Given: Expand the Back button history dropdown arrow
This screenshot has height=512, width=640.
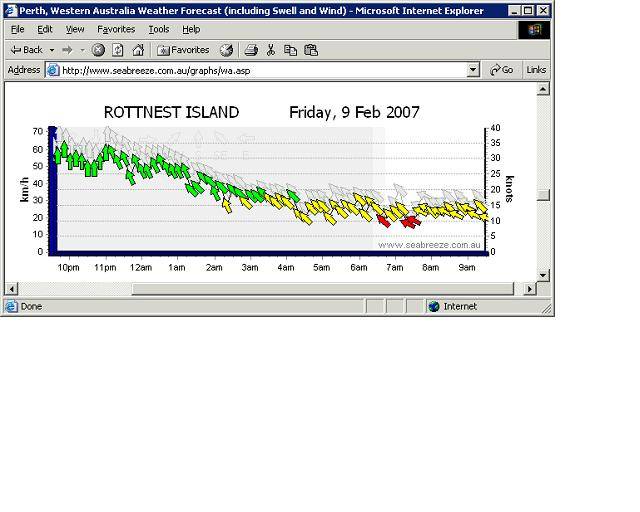Looking at the screenshot, I should (52, 50).
